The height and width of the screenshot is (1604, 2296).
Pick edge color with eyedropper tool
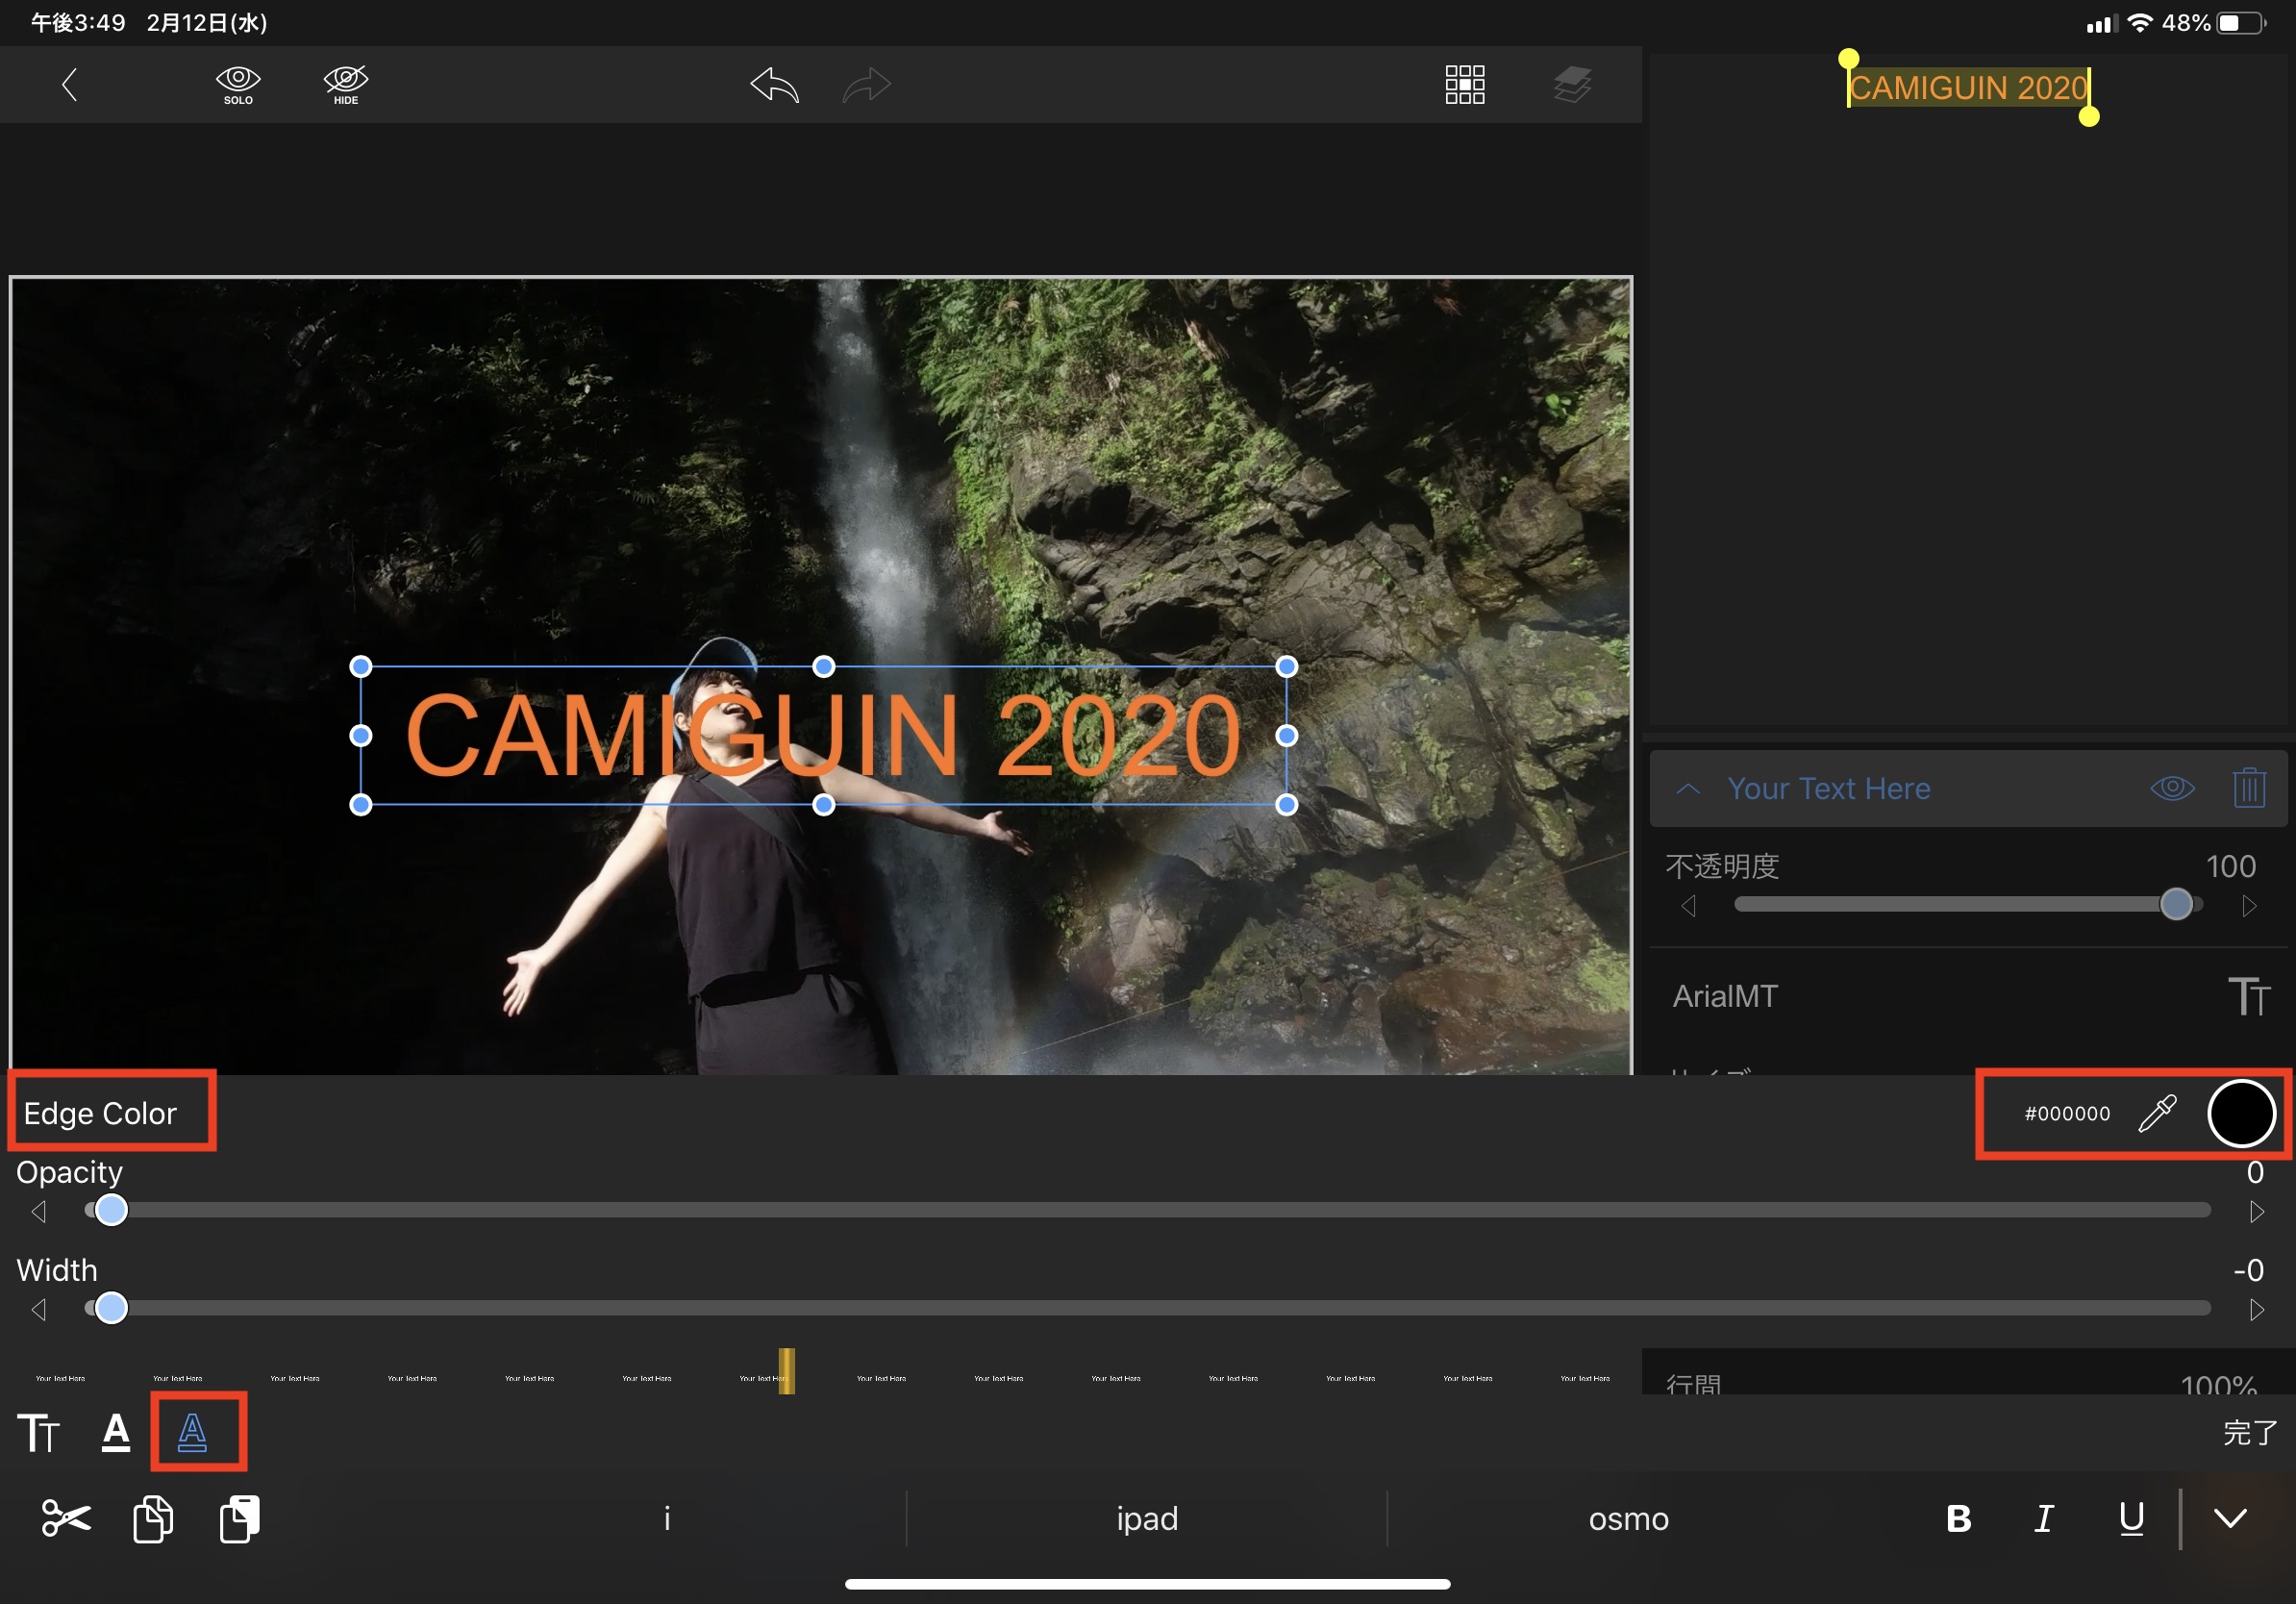coord(2157,1113)
